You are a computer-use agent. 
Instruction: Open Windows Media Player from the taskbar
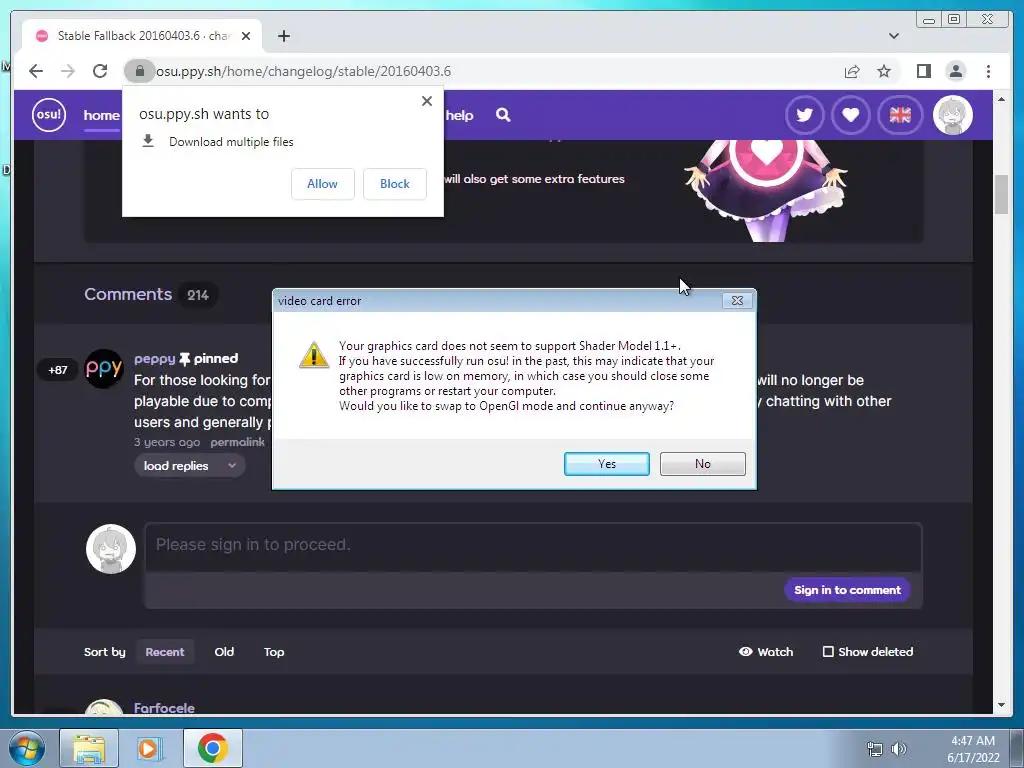click(x=149, y=748)
